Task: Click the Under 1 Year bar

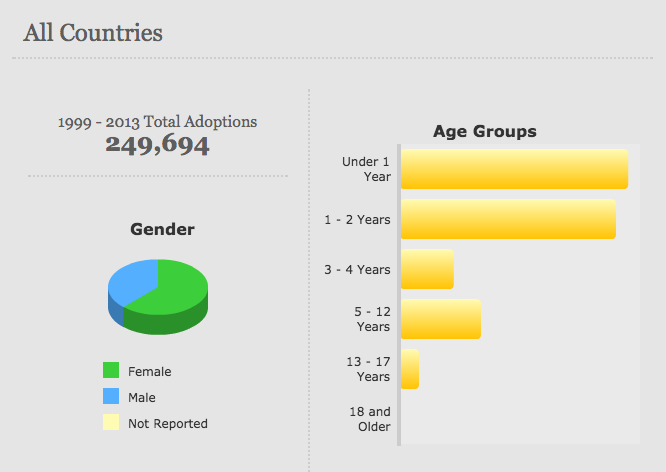Action: click(514, 169)
